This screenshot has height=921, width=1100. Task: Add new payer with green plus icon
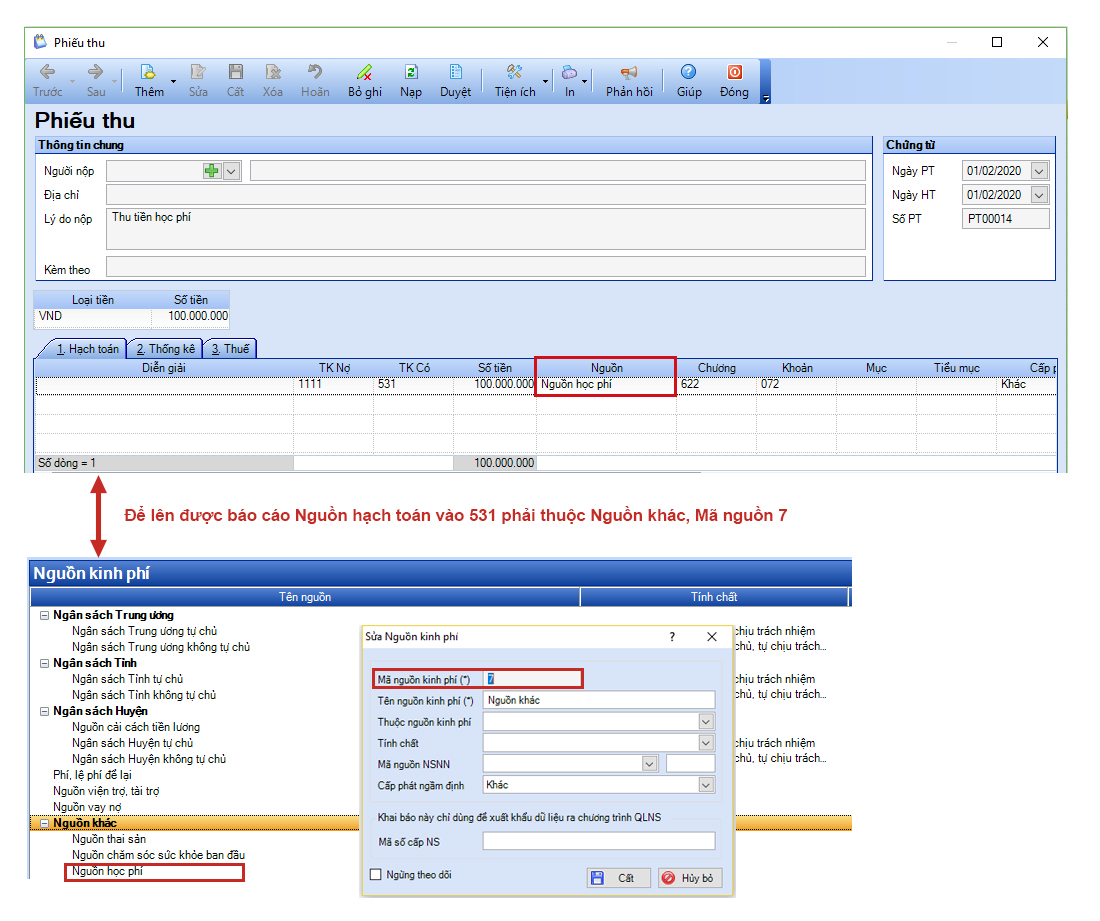coord(212,170)
